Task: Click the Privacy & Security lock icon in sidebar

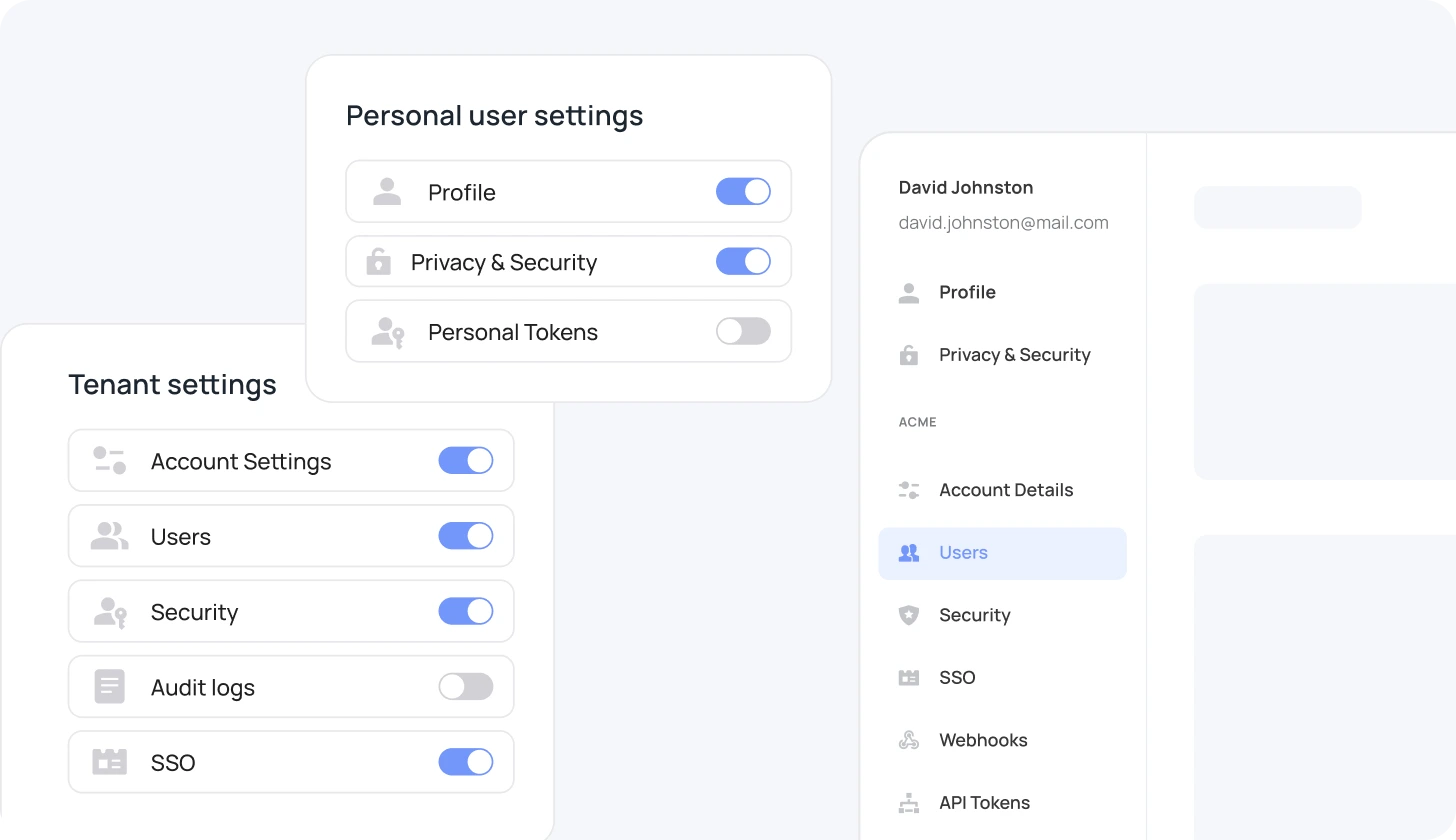Action: (909, 355)
